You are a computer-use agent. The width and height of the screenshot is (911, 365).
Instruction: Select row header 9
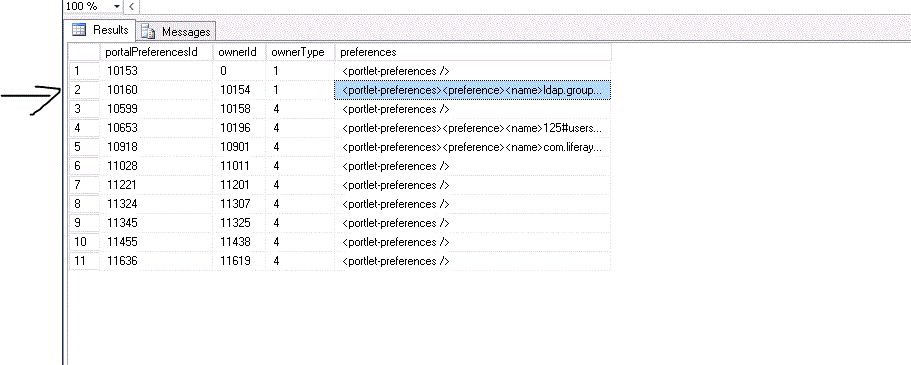tap(84, 223)
